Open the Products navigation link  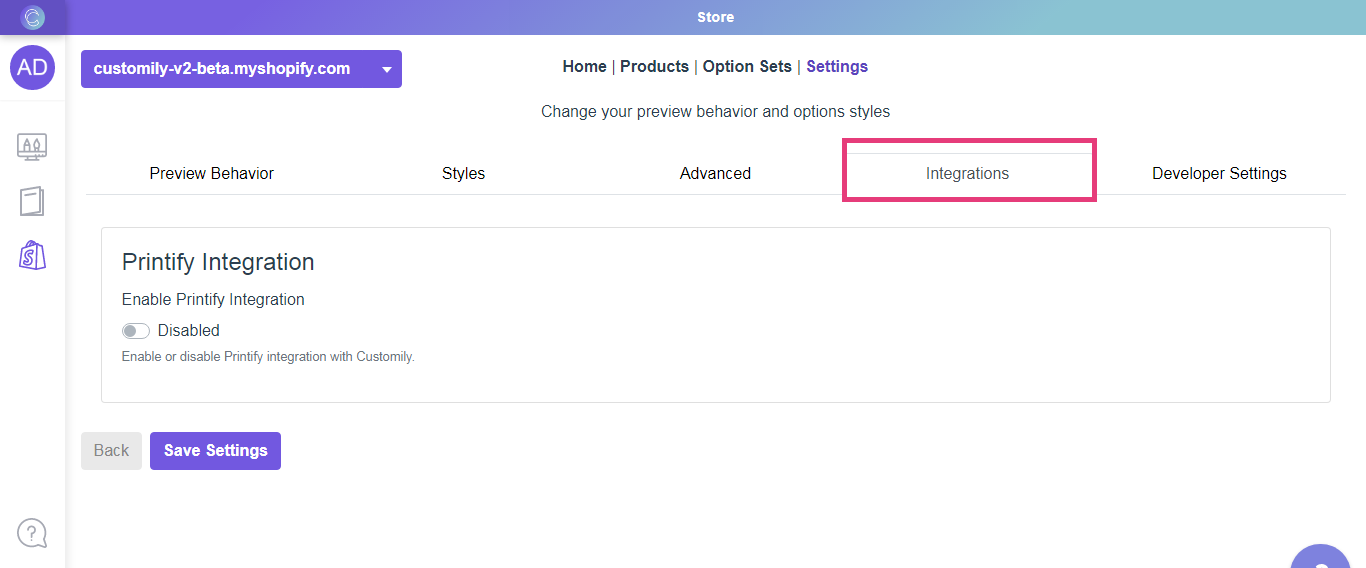click(x=654, y=67)
